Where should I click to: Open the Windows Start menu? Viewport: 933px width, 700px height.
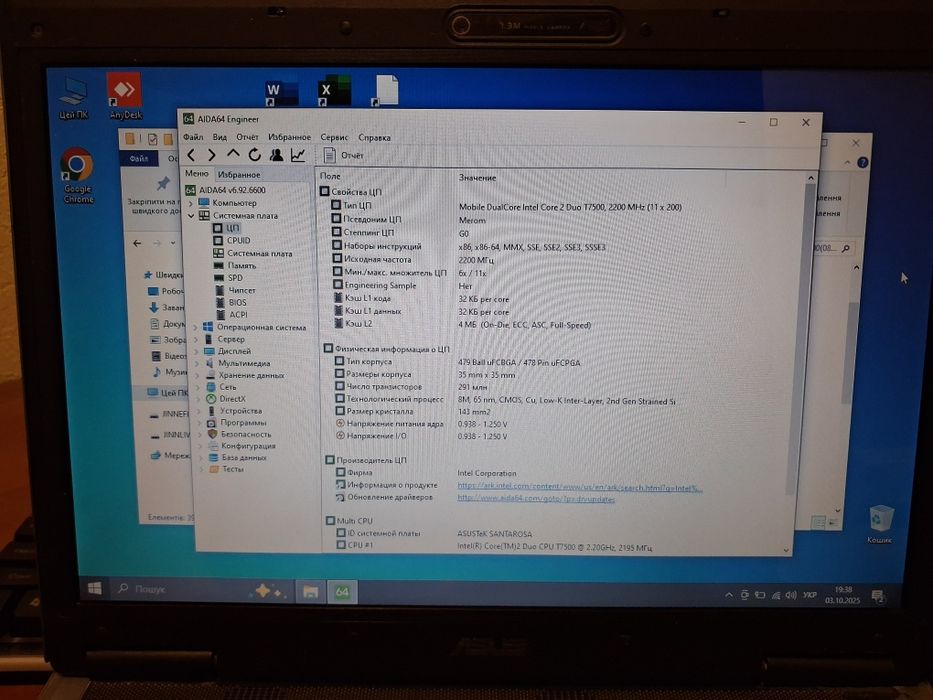(x=95, y=588)
